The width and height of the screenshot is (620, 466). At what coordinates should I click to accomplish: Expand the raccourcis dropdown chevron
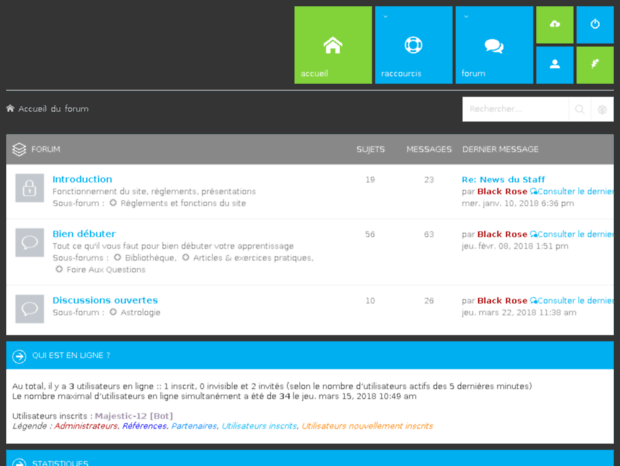coord(385,16)
